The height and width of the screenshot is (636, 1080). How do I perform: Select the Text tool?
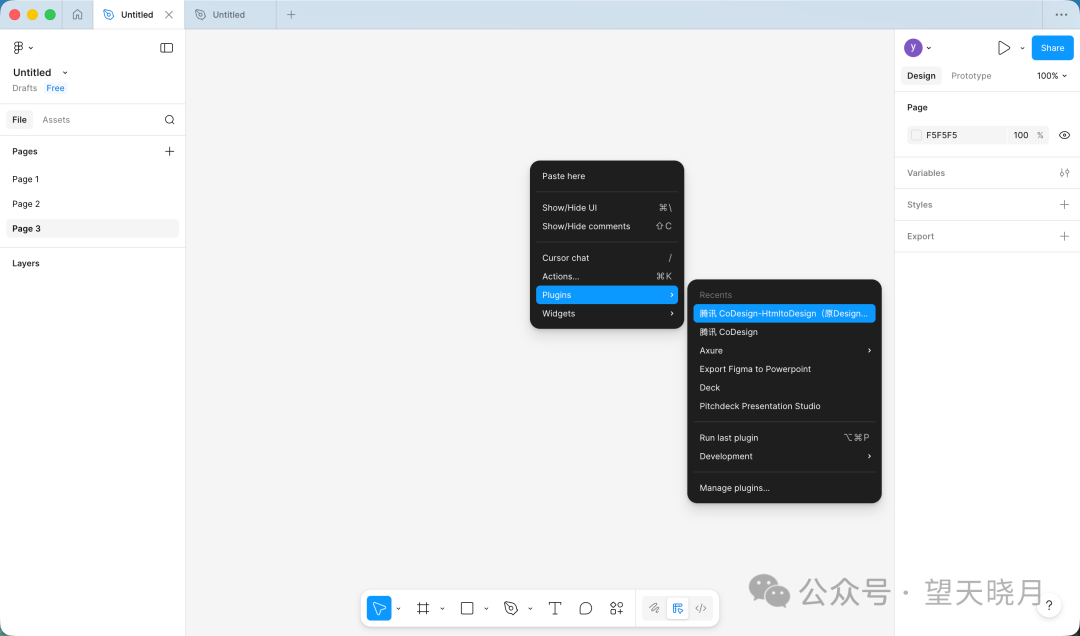pos(555,608)
